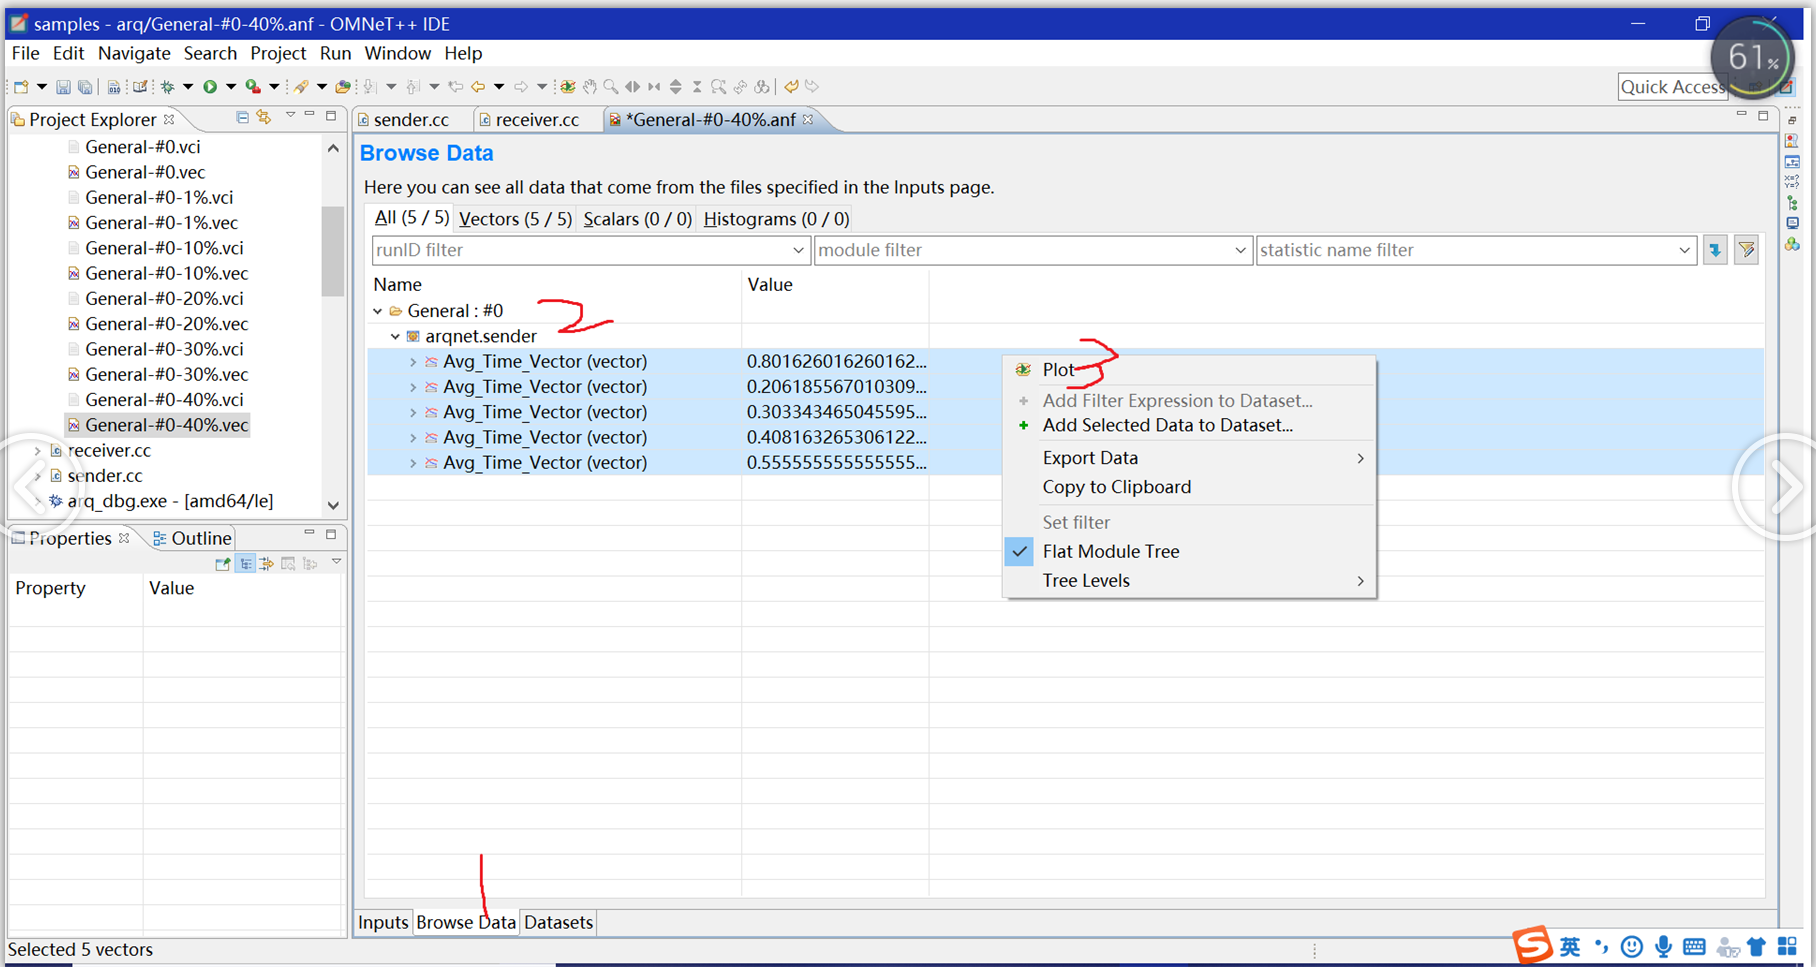Switch to the Histograms (0 / 0) tab
1816x967 pixels.
click(776, 219)
